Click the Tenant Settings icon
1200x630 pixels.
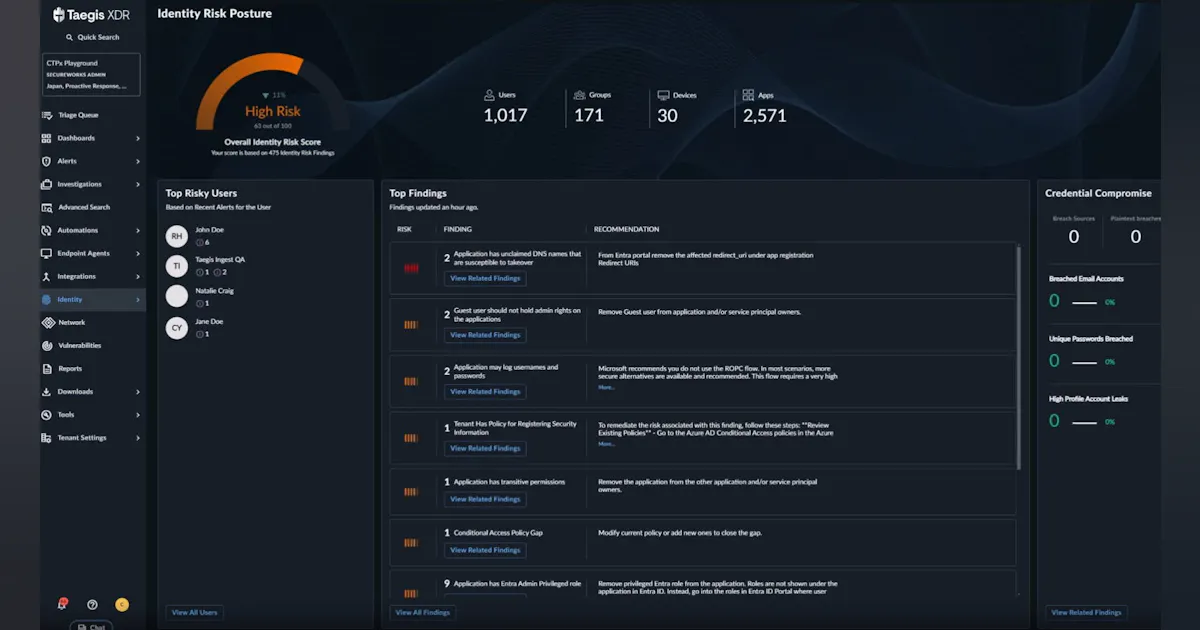tap(47, 437)
